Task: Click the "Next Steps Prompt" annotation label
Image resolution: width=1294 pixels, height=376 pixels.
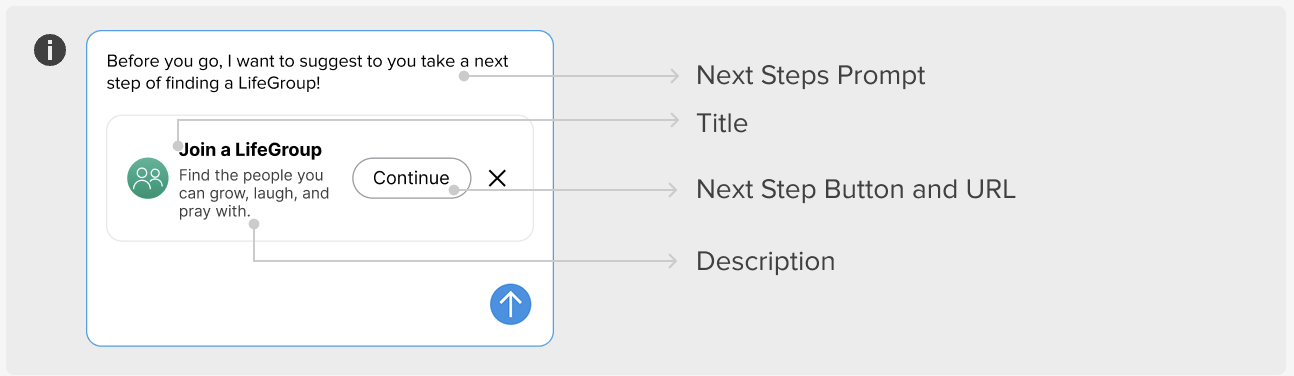Action: [811, 75]
